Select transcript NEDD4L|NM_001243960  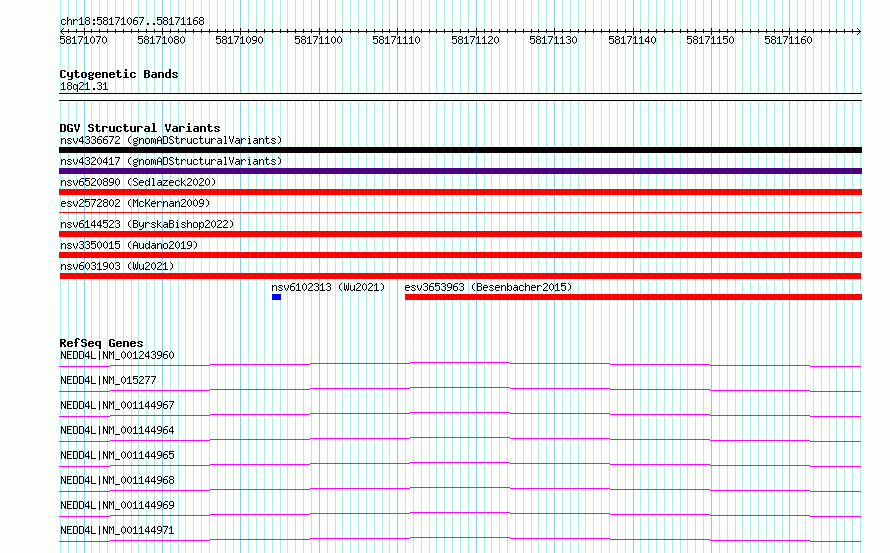(117, 355)
